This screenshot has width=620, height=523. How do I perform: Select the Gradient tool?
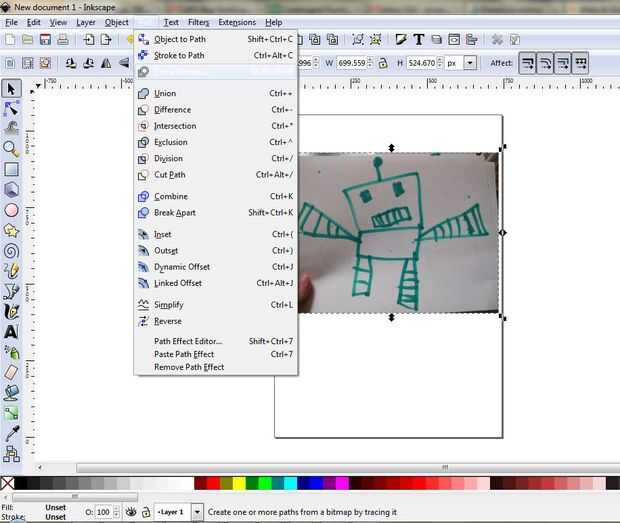point(11,413)
